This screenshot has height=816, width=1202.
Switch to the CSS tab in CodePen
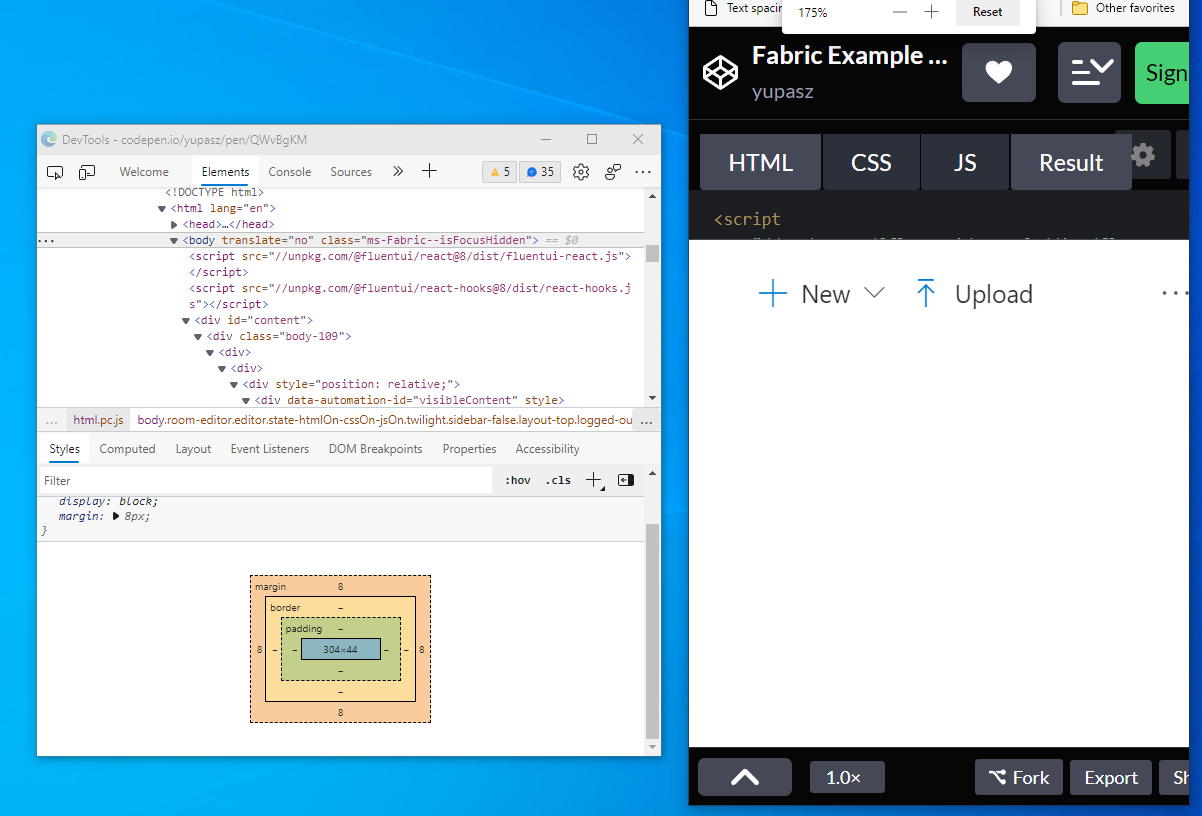870,161
